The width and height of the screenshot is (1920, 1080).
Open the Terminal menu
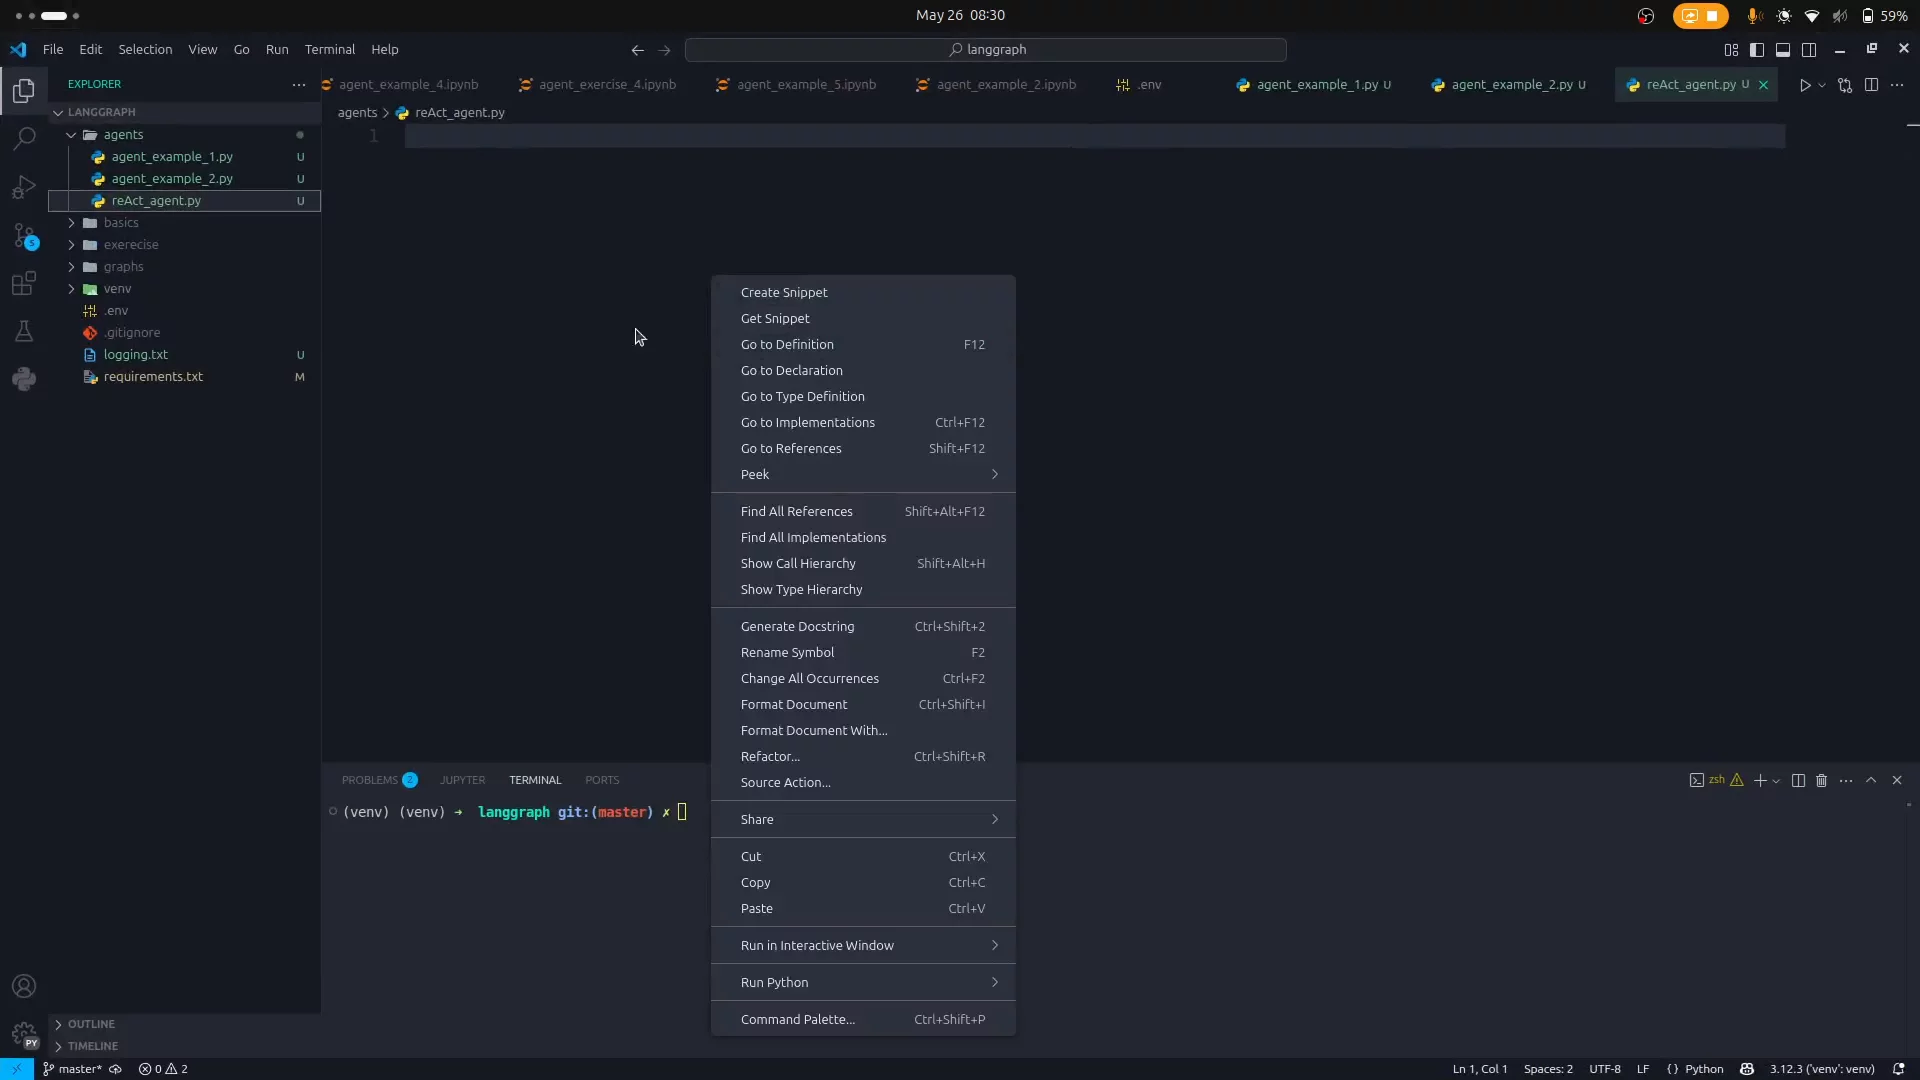coord(330,50)
